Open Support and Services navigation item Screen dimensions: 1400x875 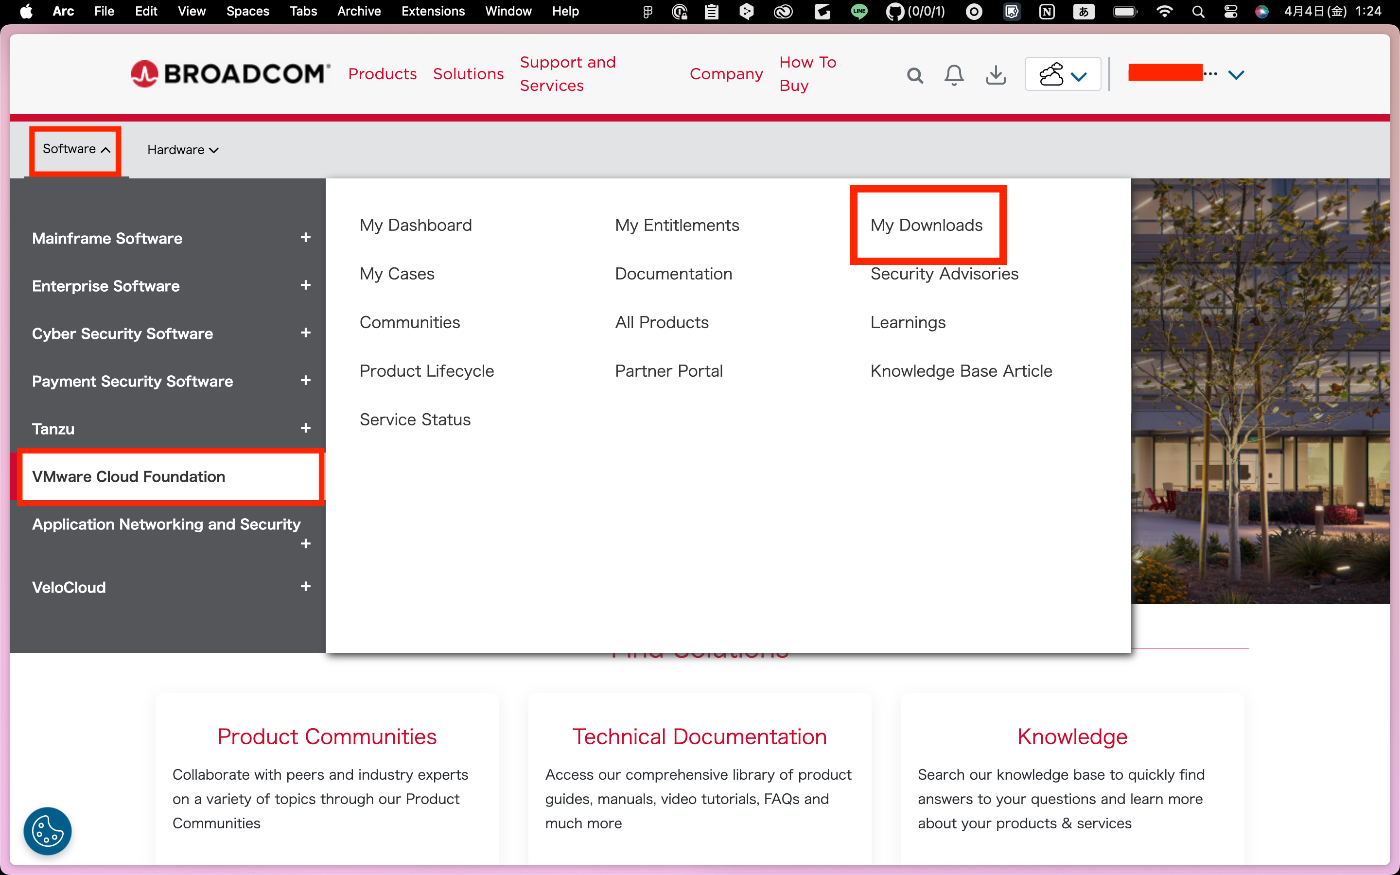(568, 74)
